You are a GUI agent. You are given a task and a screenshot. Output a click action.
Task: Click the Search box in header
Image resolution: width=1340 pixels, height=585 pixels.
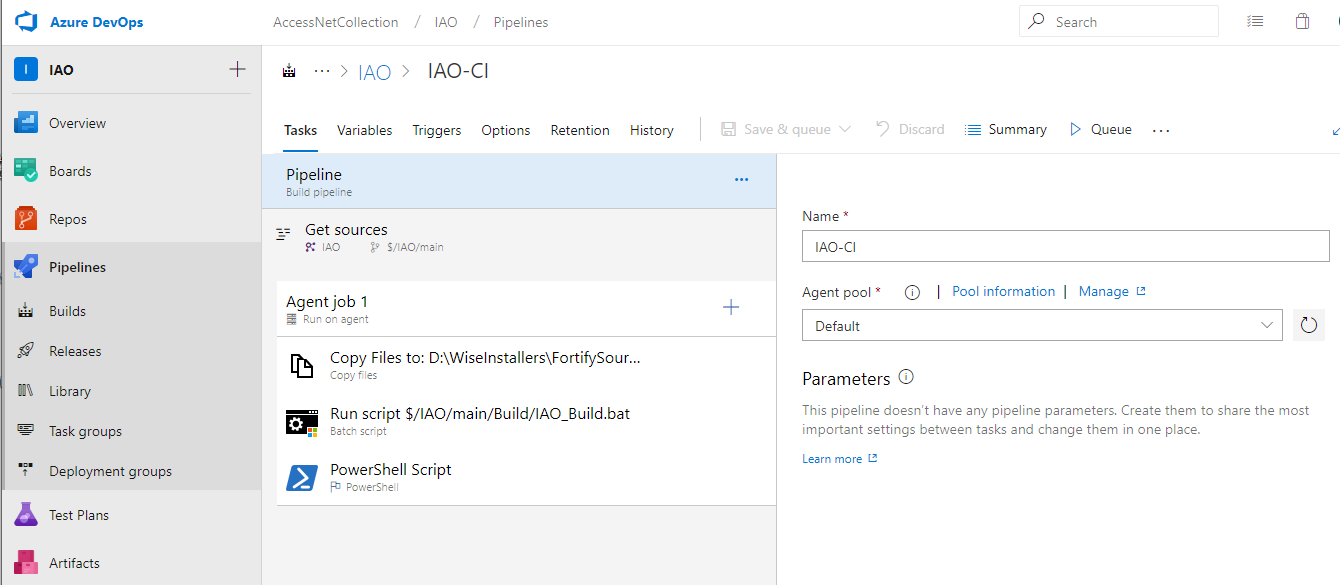(x=1119, y=21)
